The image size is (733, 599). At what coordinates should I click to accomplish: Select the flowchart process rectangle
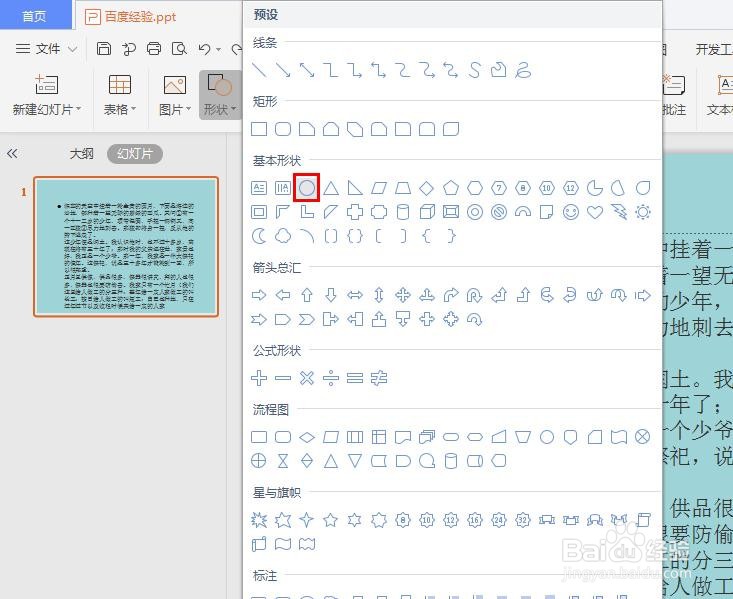tap(259, 437)
